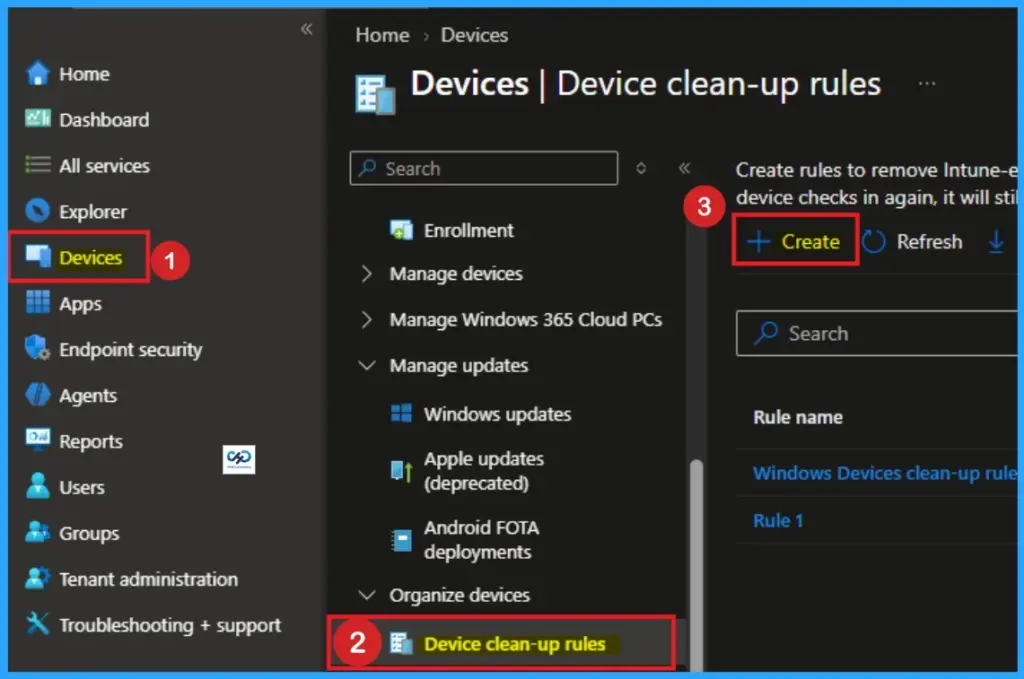Image resolution: width=1024 pixels, height=679 pixels.
Task: Click the Windows updates logo icon
Action: pyautogui.click(x=401, y=413)
